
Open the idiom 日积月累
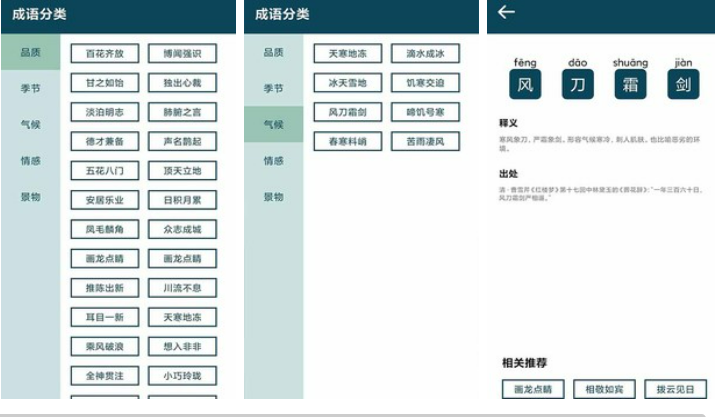[x=182, y=200]
